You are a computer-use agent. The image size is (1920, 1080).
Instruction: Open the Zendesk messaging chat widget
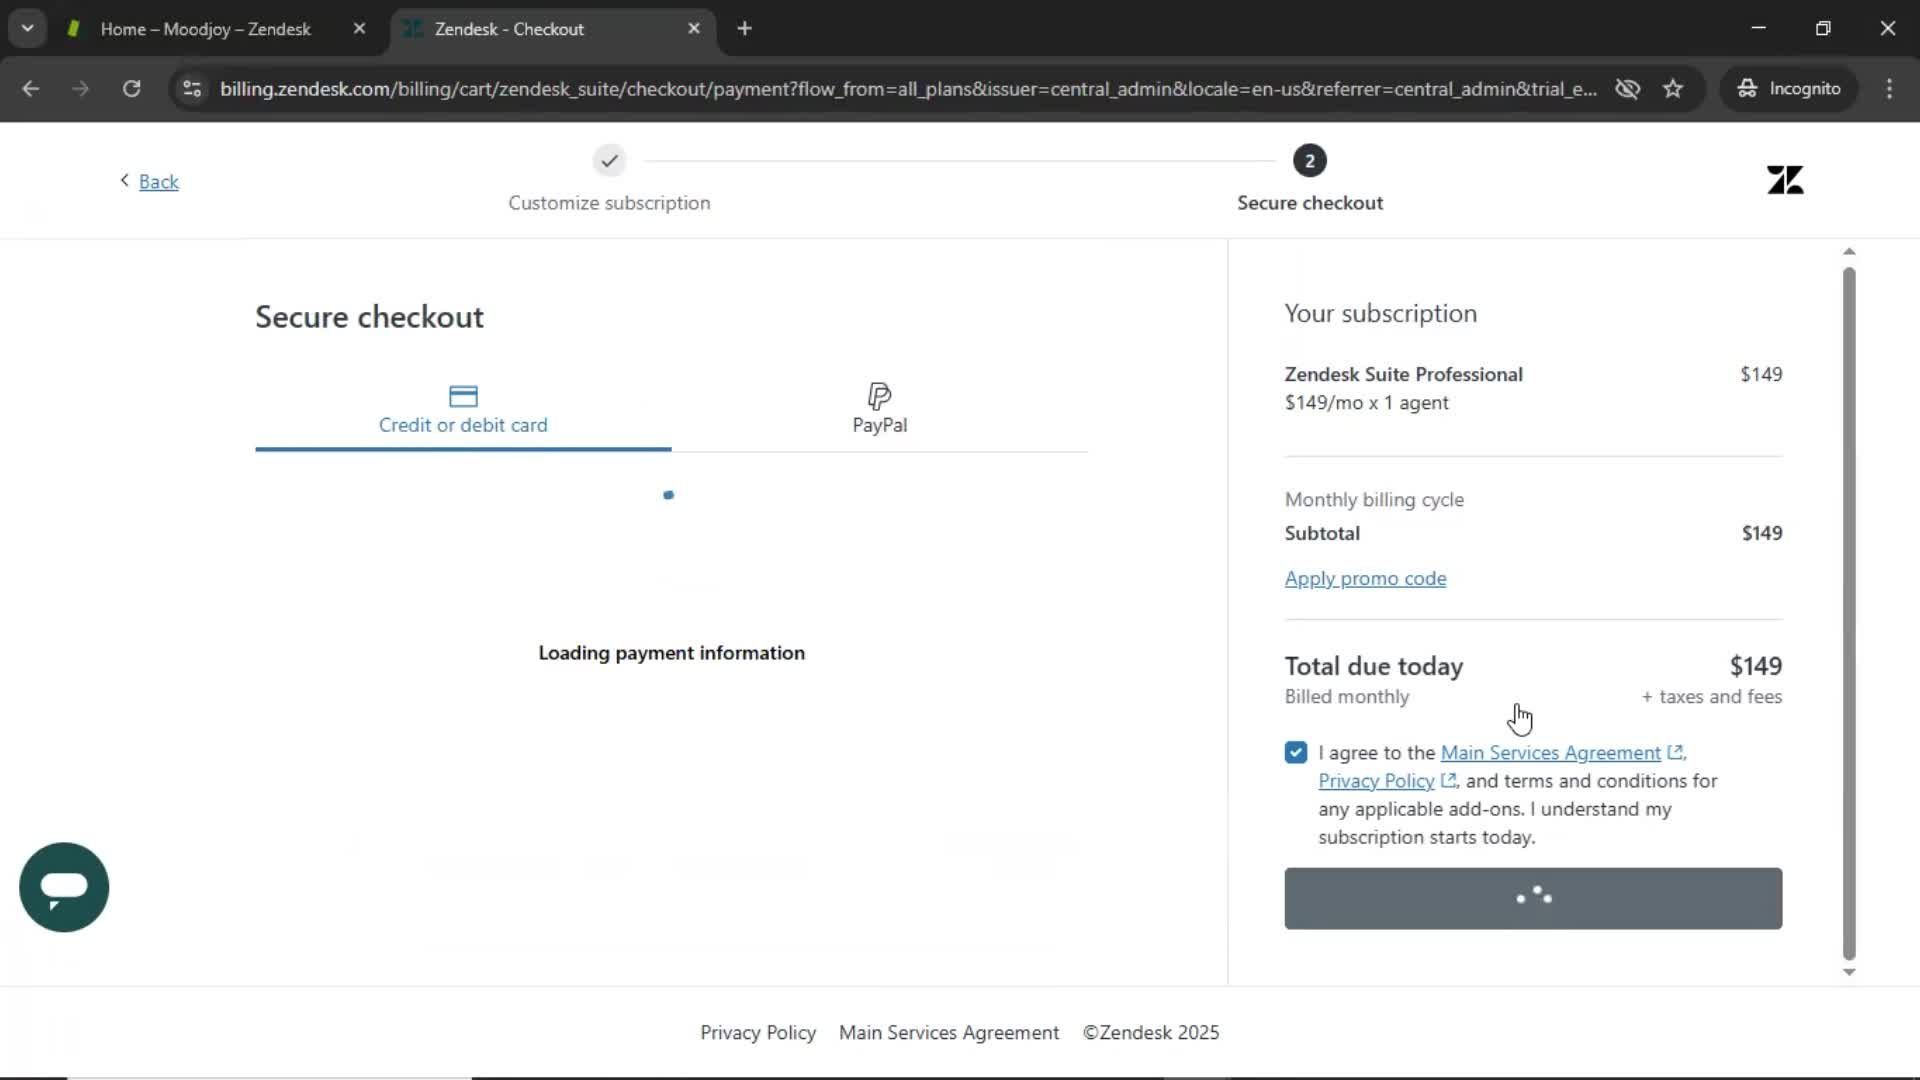coord(64,887)
